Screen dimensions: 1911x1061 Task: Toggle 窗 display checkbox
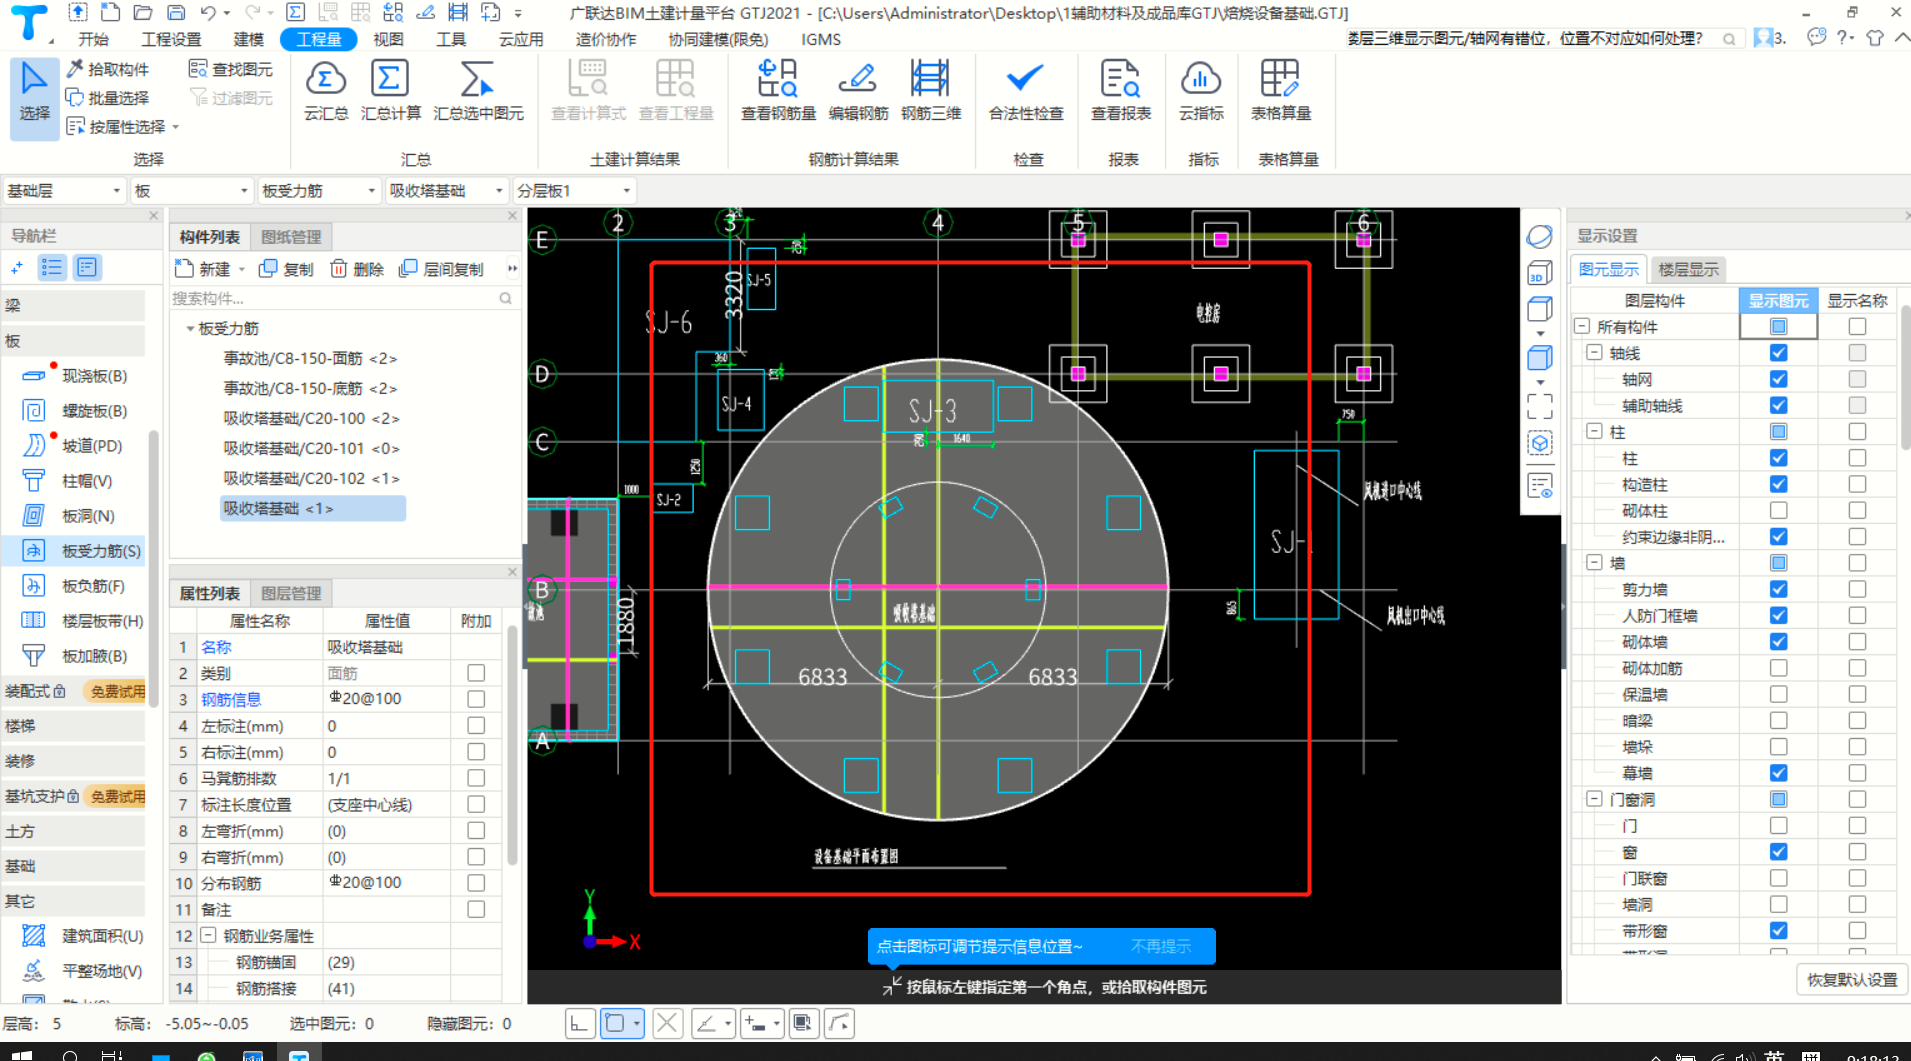click(1778, 852)
